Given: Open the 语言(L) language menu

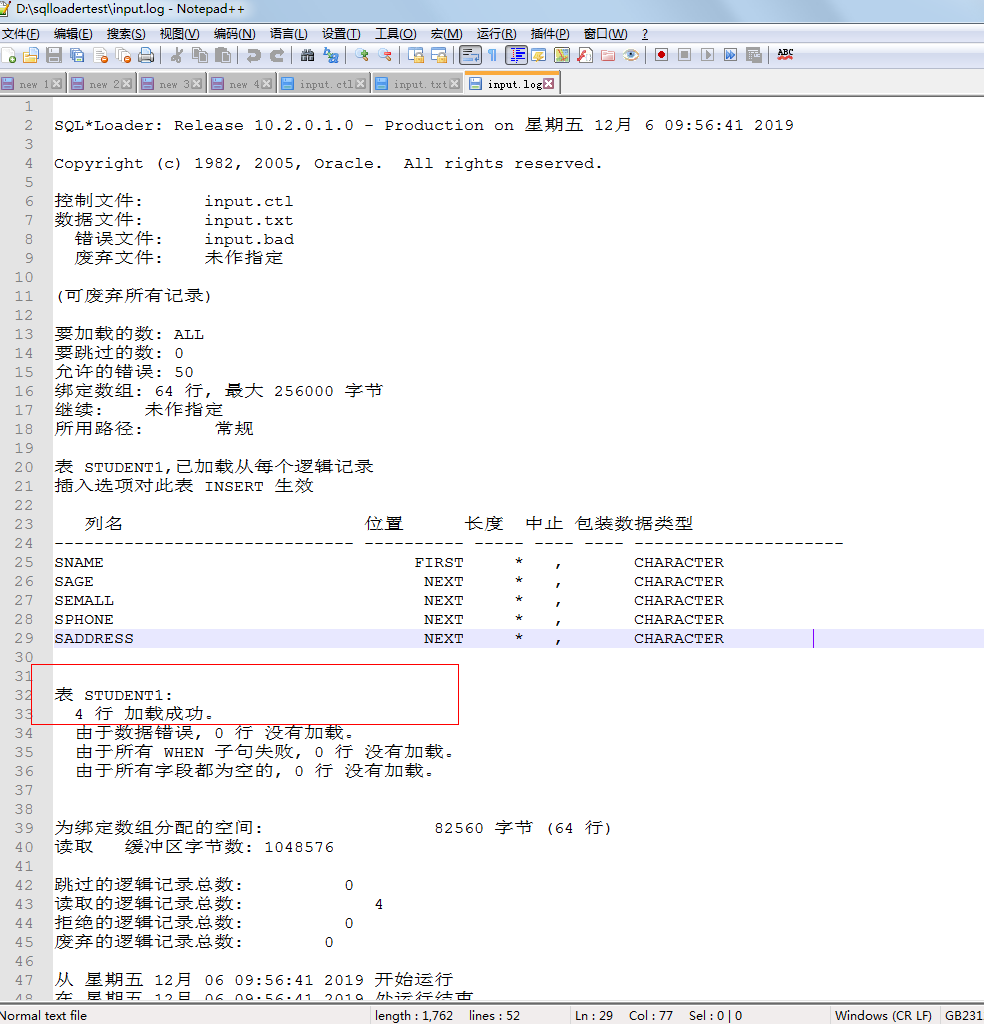Looking at the screenshot, I should pos(289,33).
